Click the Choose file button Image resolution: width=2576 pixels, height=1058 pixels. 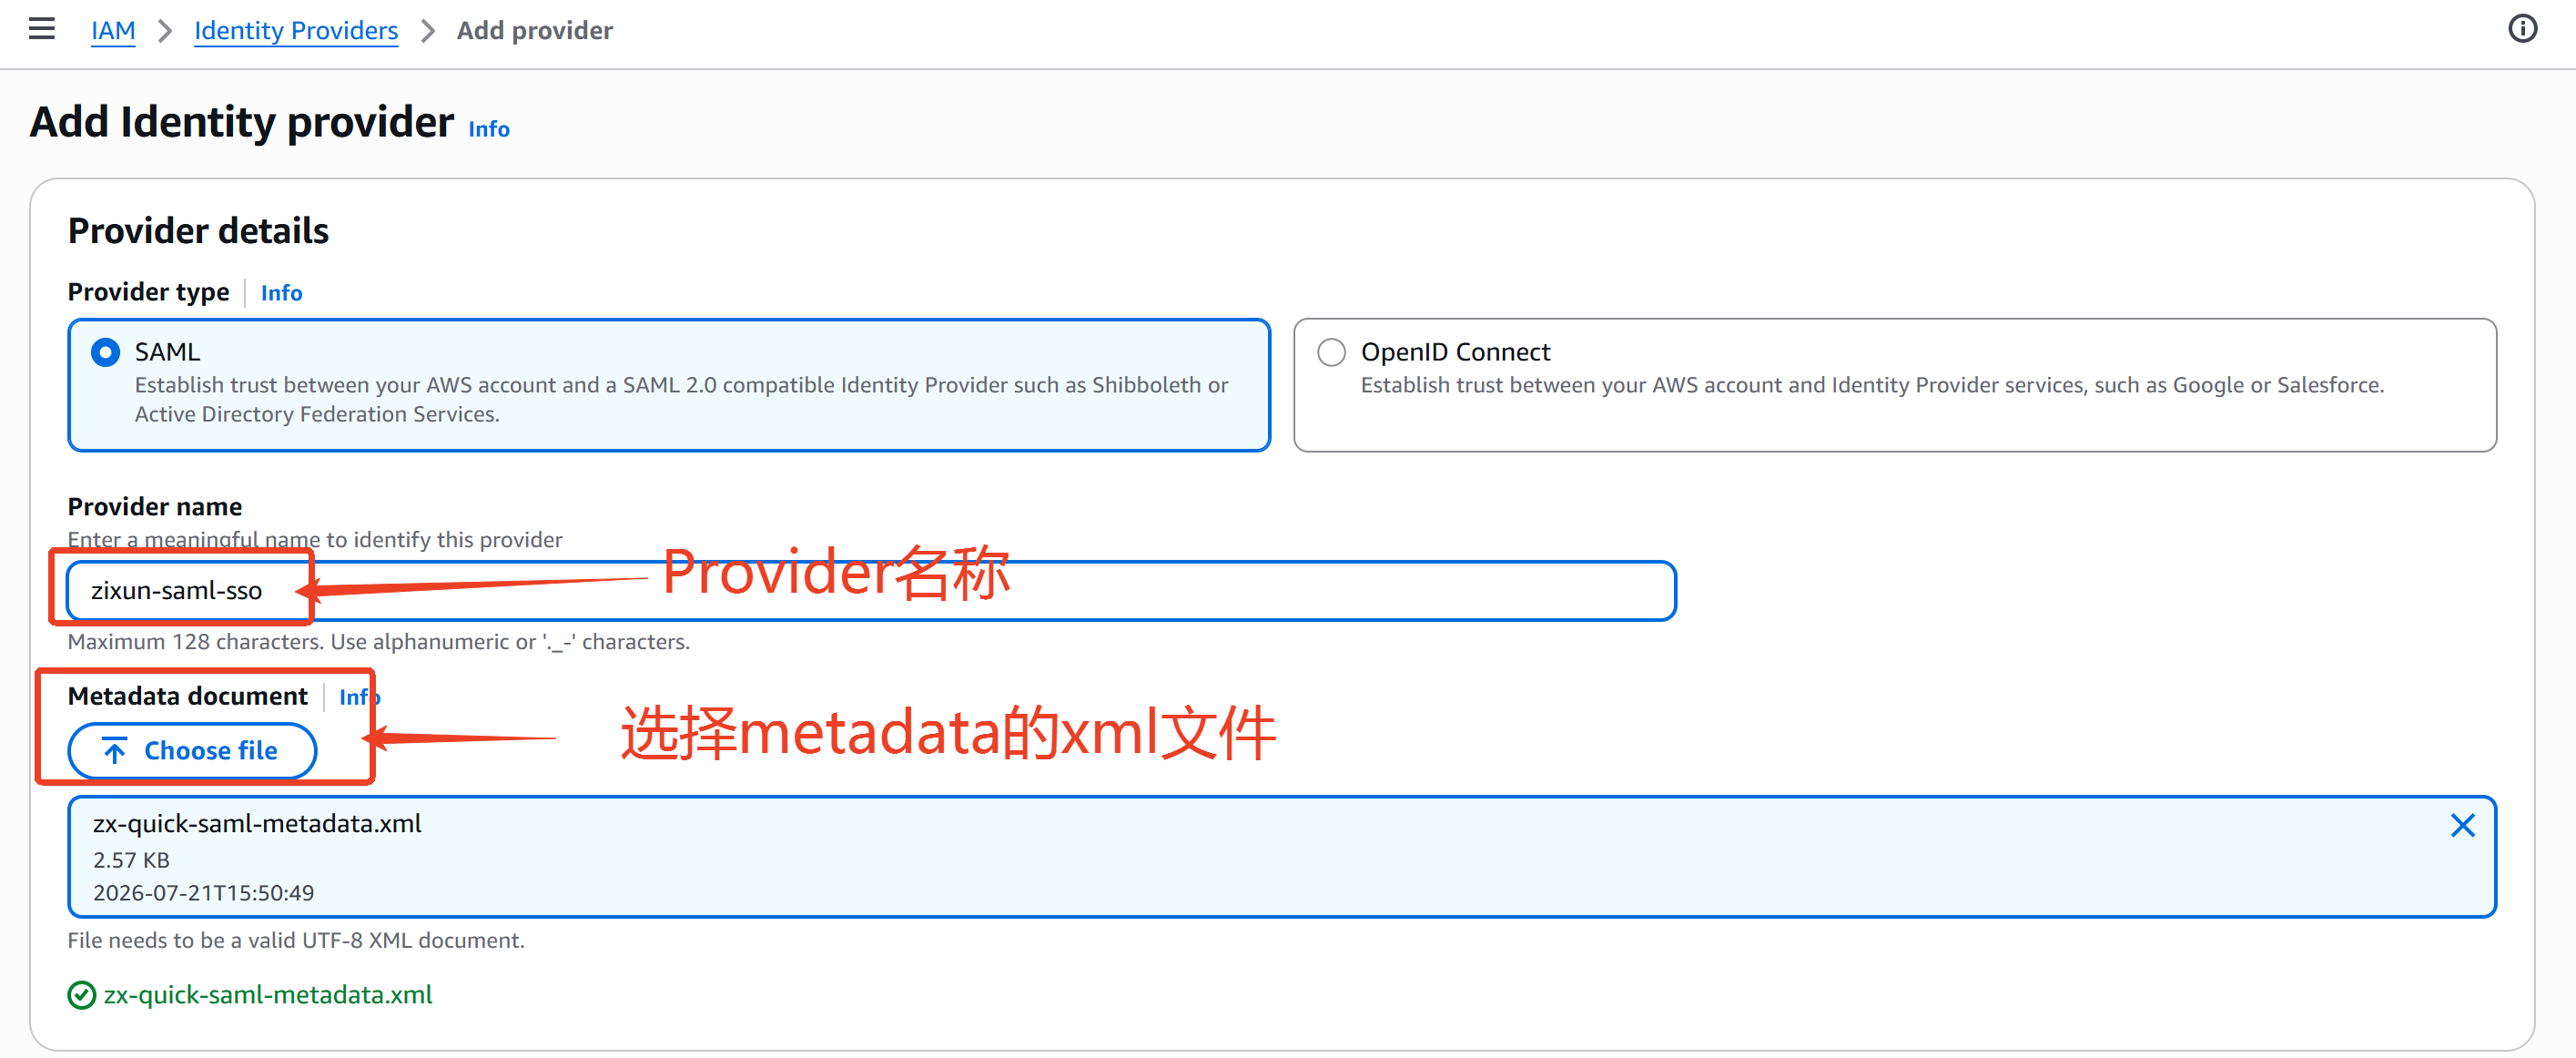[192, 751]
